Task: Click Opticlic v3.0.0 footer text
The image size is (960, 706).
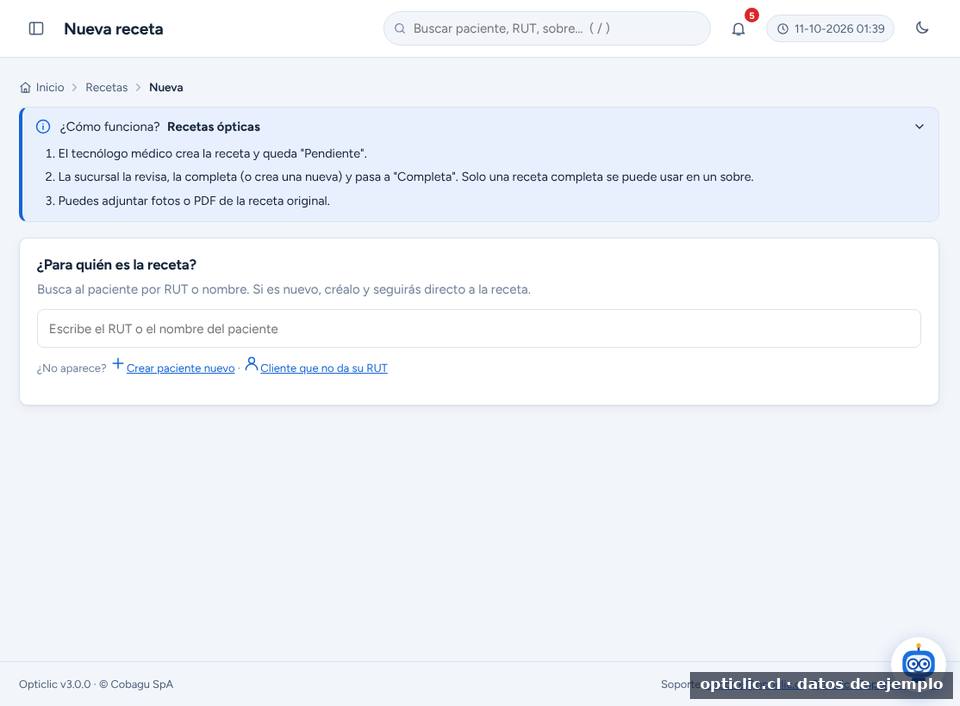Action: pyautogui.click(x=54, y=684)
